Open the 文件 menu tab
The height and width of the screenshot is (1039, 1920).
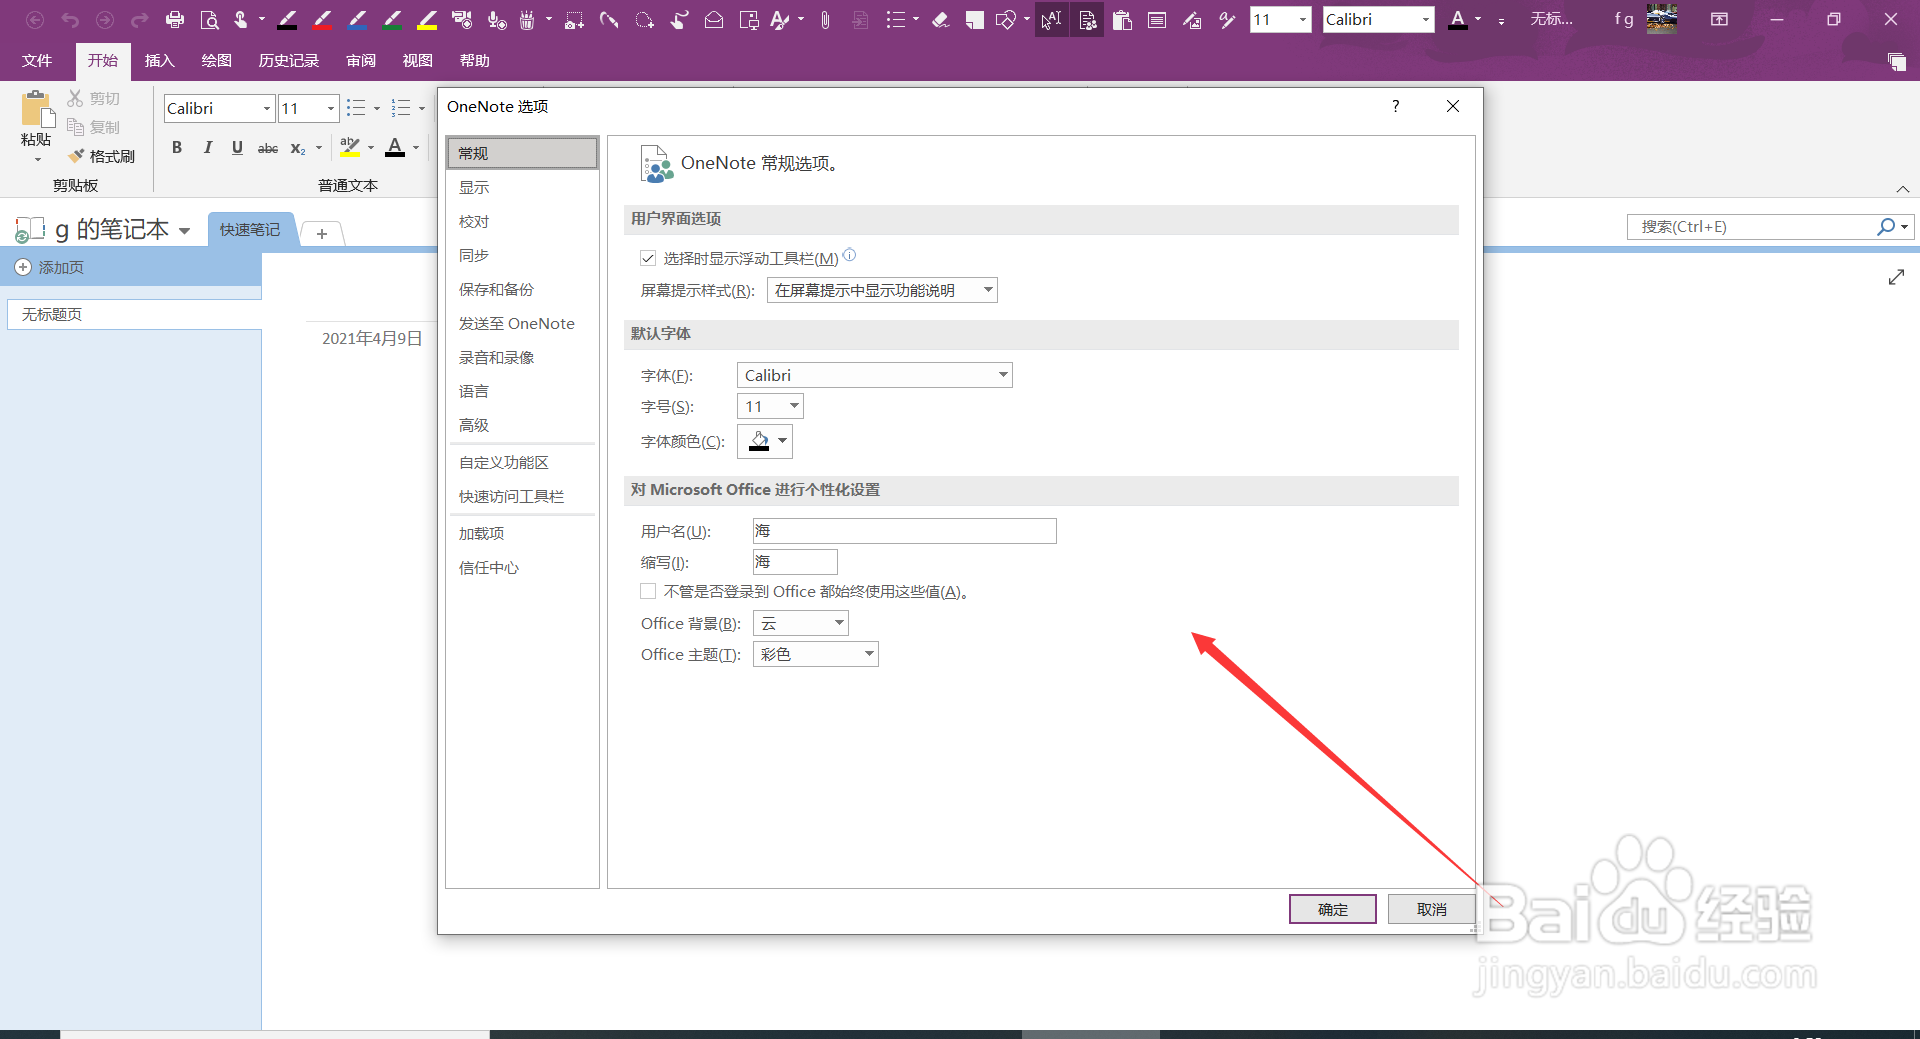pos(37,60)
